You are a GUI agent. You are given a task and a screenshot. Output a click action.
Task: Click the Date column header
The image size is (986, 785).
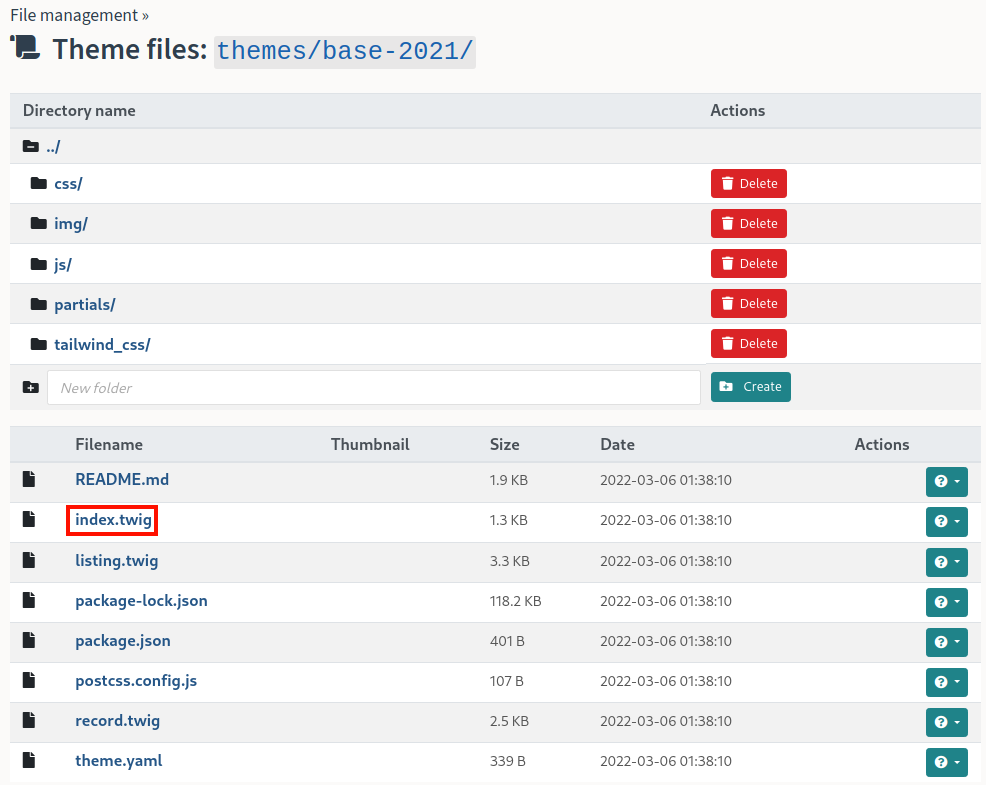click(617, 445)
